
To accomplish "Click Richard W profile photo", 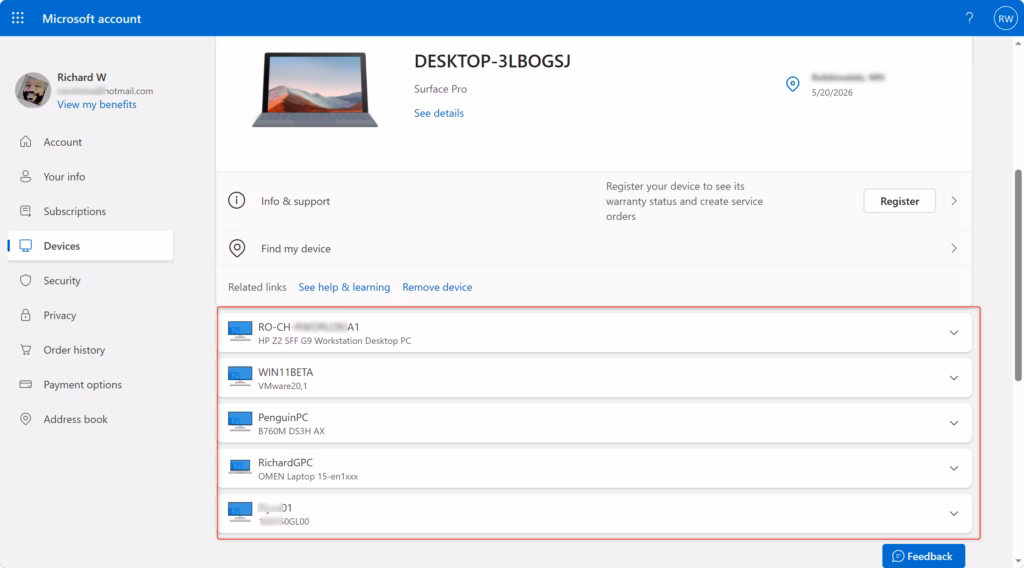I will pos(33,90).
